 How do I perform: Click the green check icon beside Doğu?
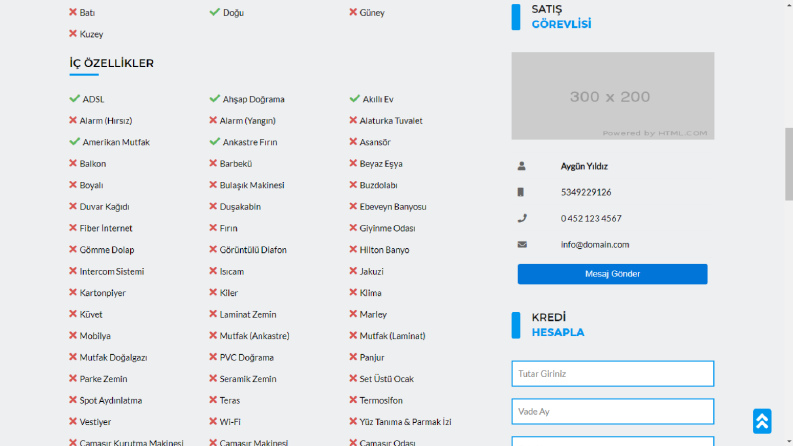coord(214,12)
